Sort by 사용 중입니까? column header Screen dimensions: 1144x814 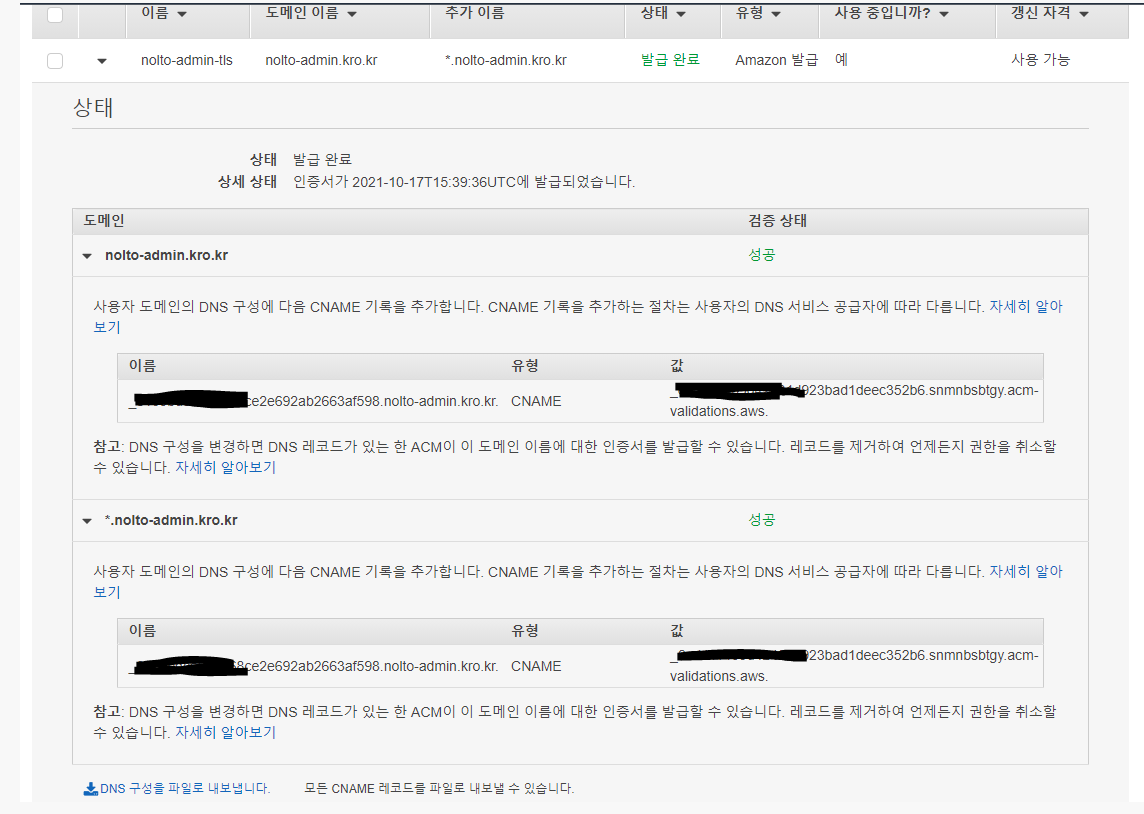coord(891,14)
